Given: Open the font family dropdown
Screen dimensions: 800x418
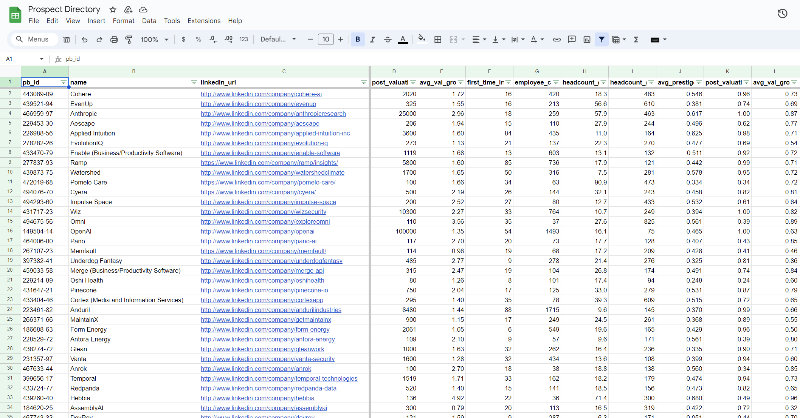Looking at the screenshot, I should coord(278,39).
